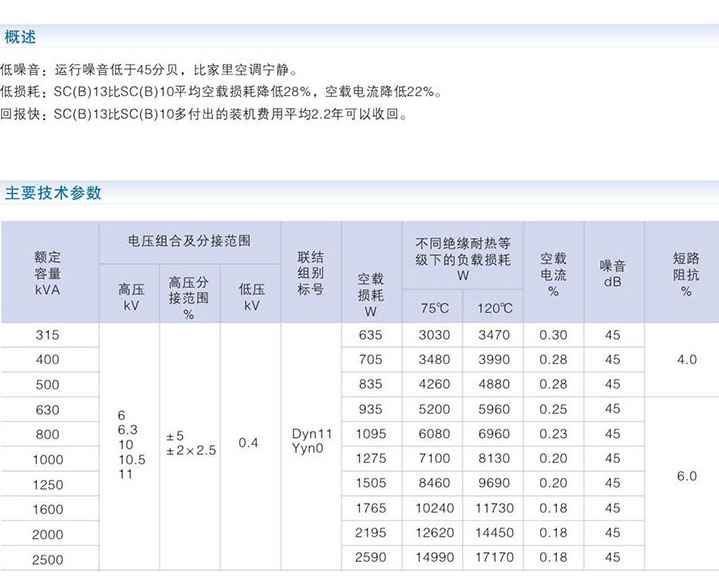Image resolution: width=719 pixels, height=580 pixels.
Task: Click the 额定容量 kVA column header
Action: [48, 272]
